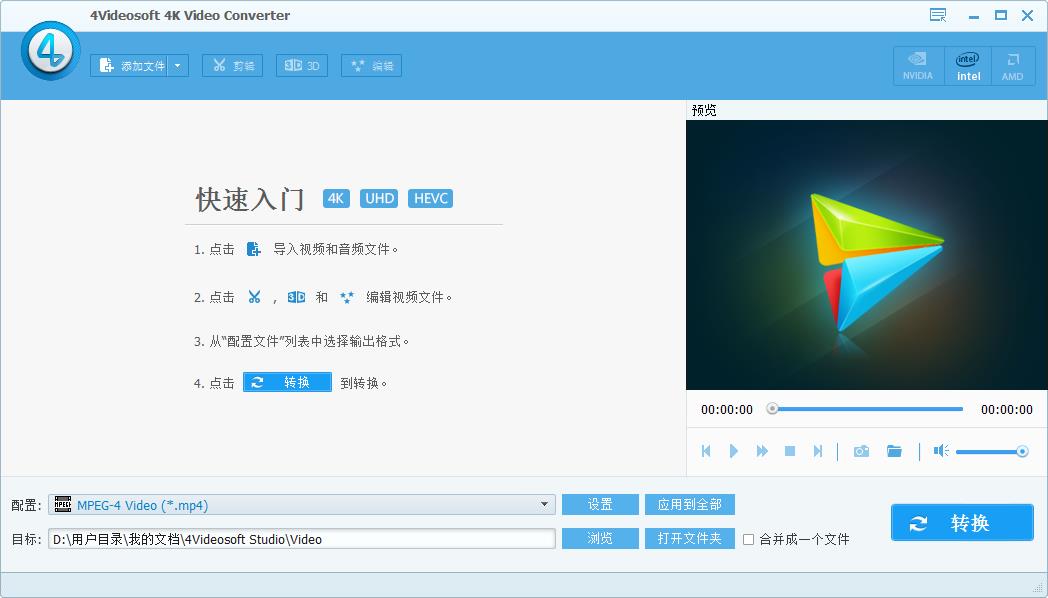Click the 添加文件 add file button
Screen dimensions: 1048x598
131,66
